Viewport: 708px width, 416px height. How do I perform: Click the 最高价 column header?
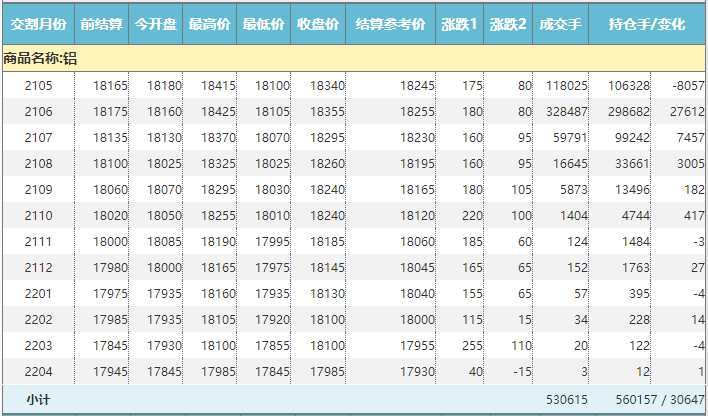[210, 23]
